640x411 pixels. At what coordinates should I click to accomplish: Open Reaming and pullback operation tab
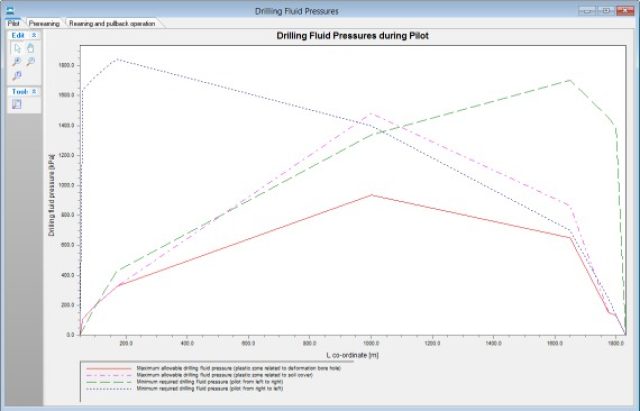tap(111, 22)
